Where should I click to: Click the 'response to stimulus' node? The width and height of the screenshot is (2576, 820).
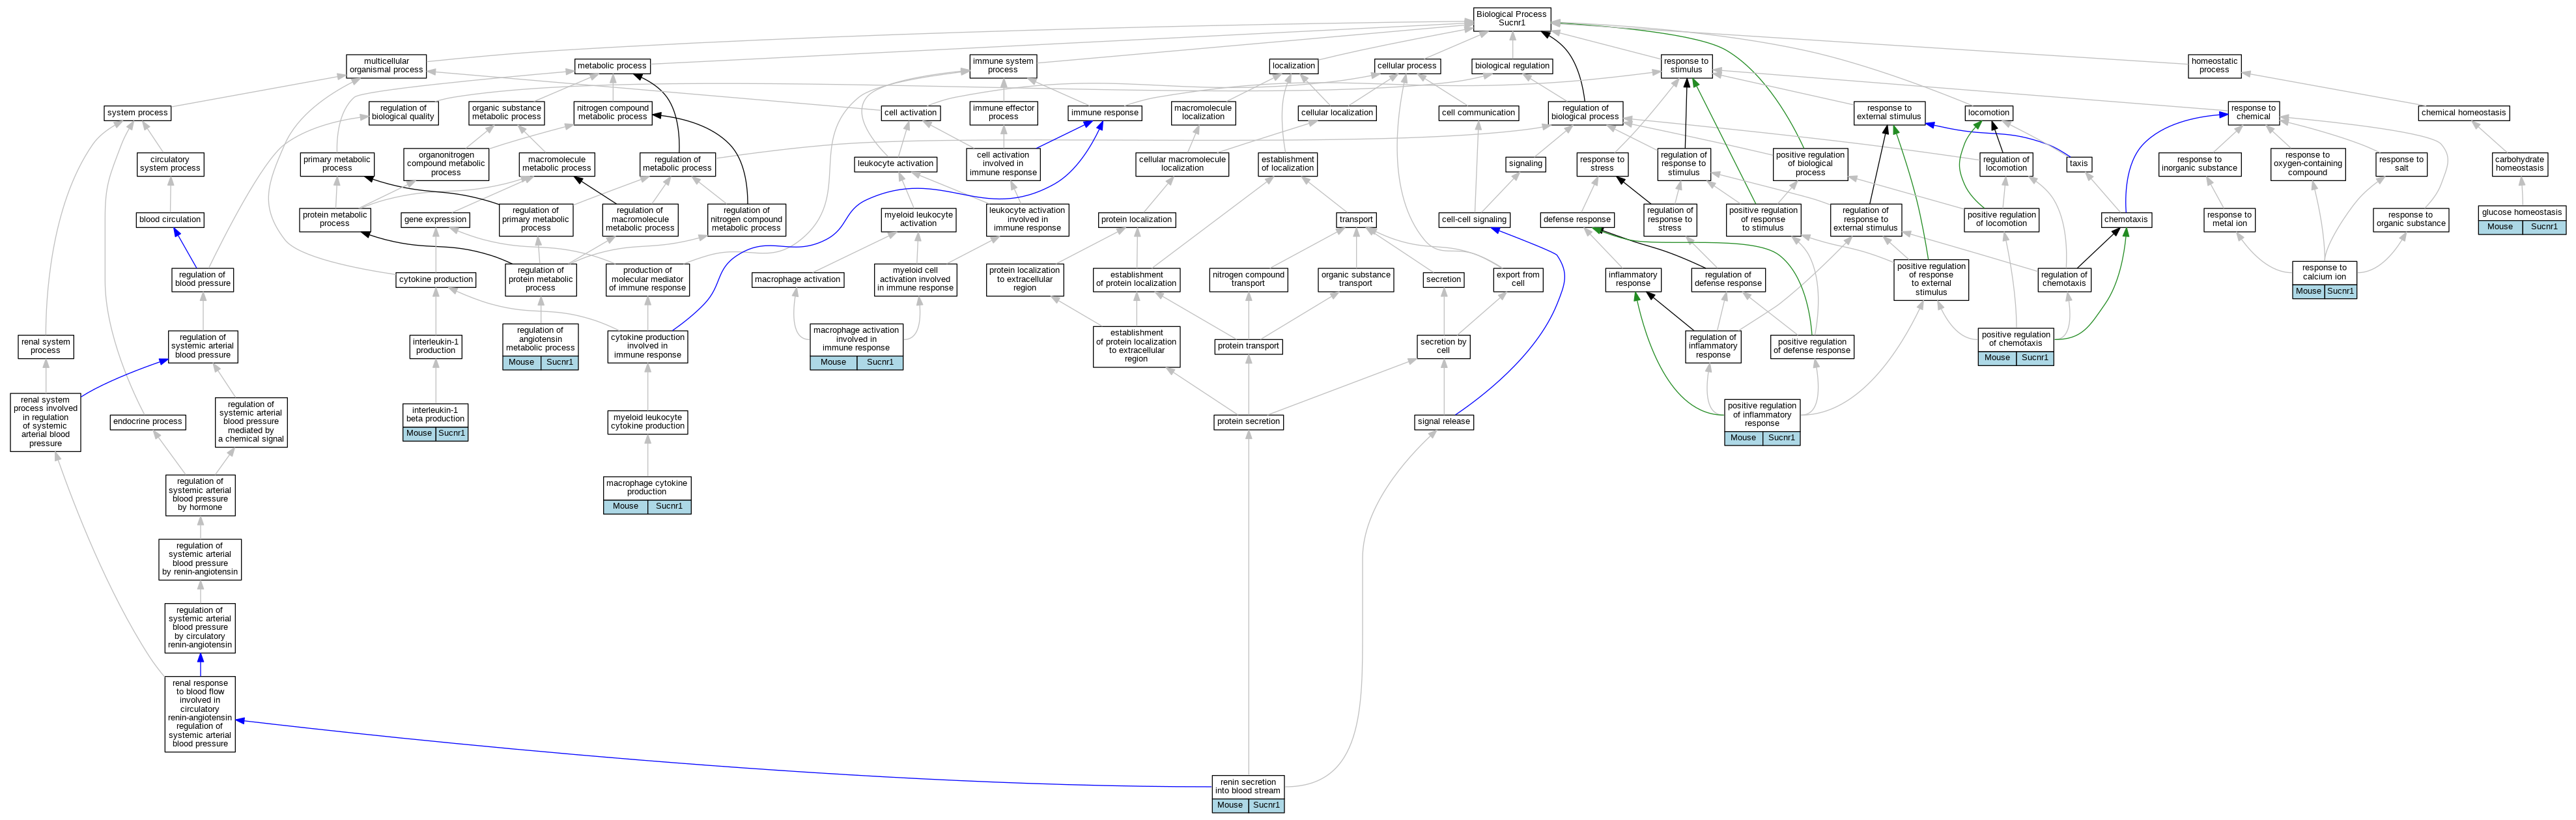click(x=1686, y=66)
